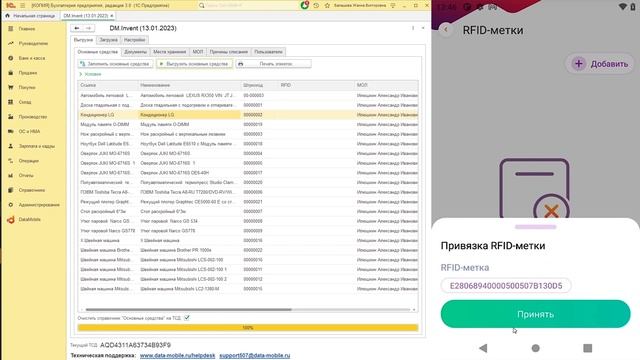Image resolution: width=640 pixels, height=360 pixels.
Task: Open the Места хранения subtab
Action: [169, 52]
